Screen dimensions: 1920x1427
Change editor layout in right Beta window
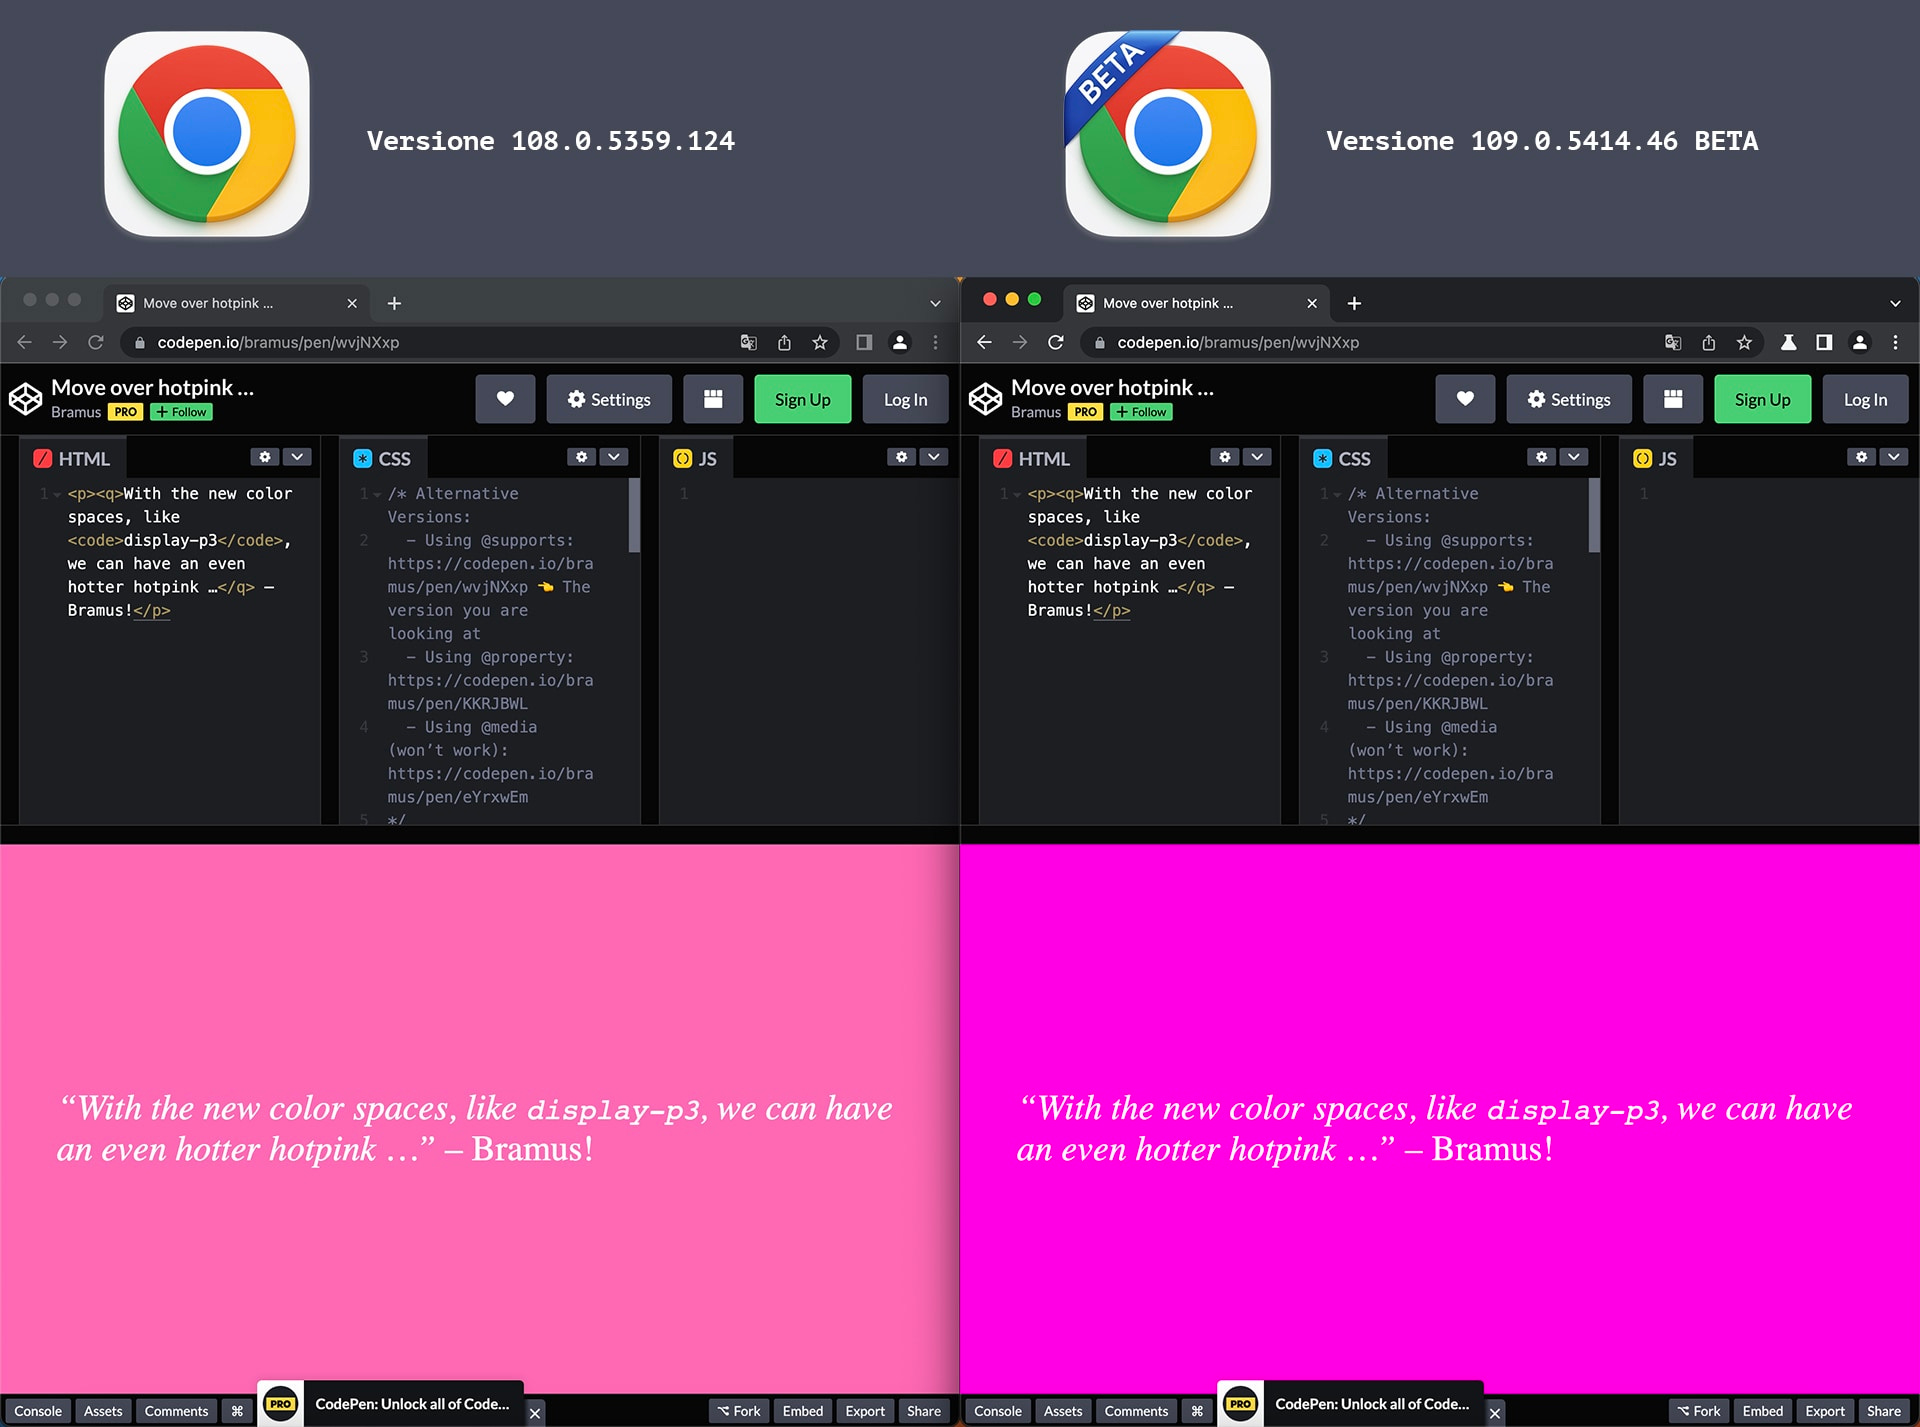[1673, 399]
